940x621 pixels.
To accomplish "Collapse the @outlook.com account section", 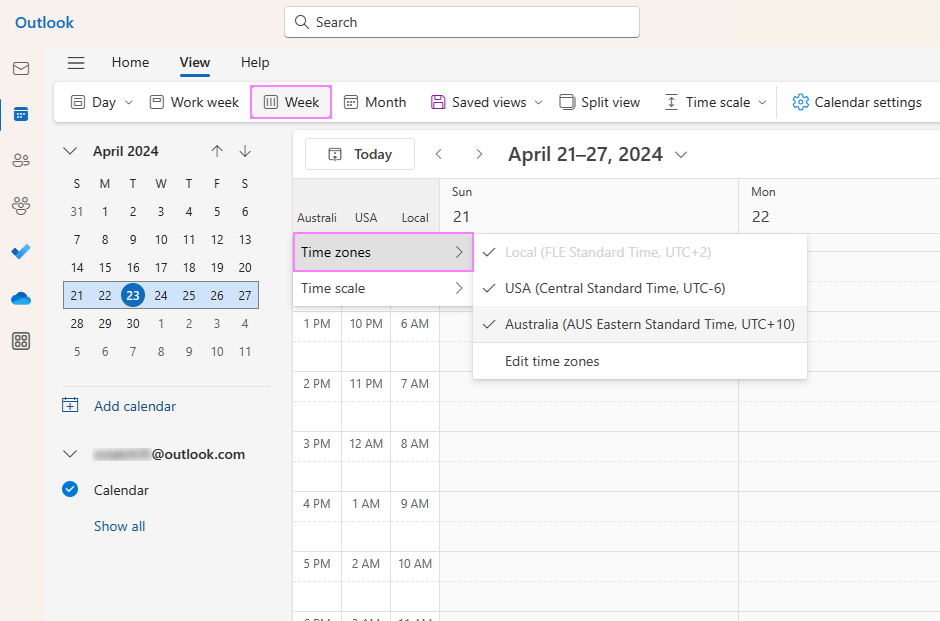I will [70, 454].
